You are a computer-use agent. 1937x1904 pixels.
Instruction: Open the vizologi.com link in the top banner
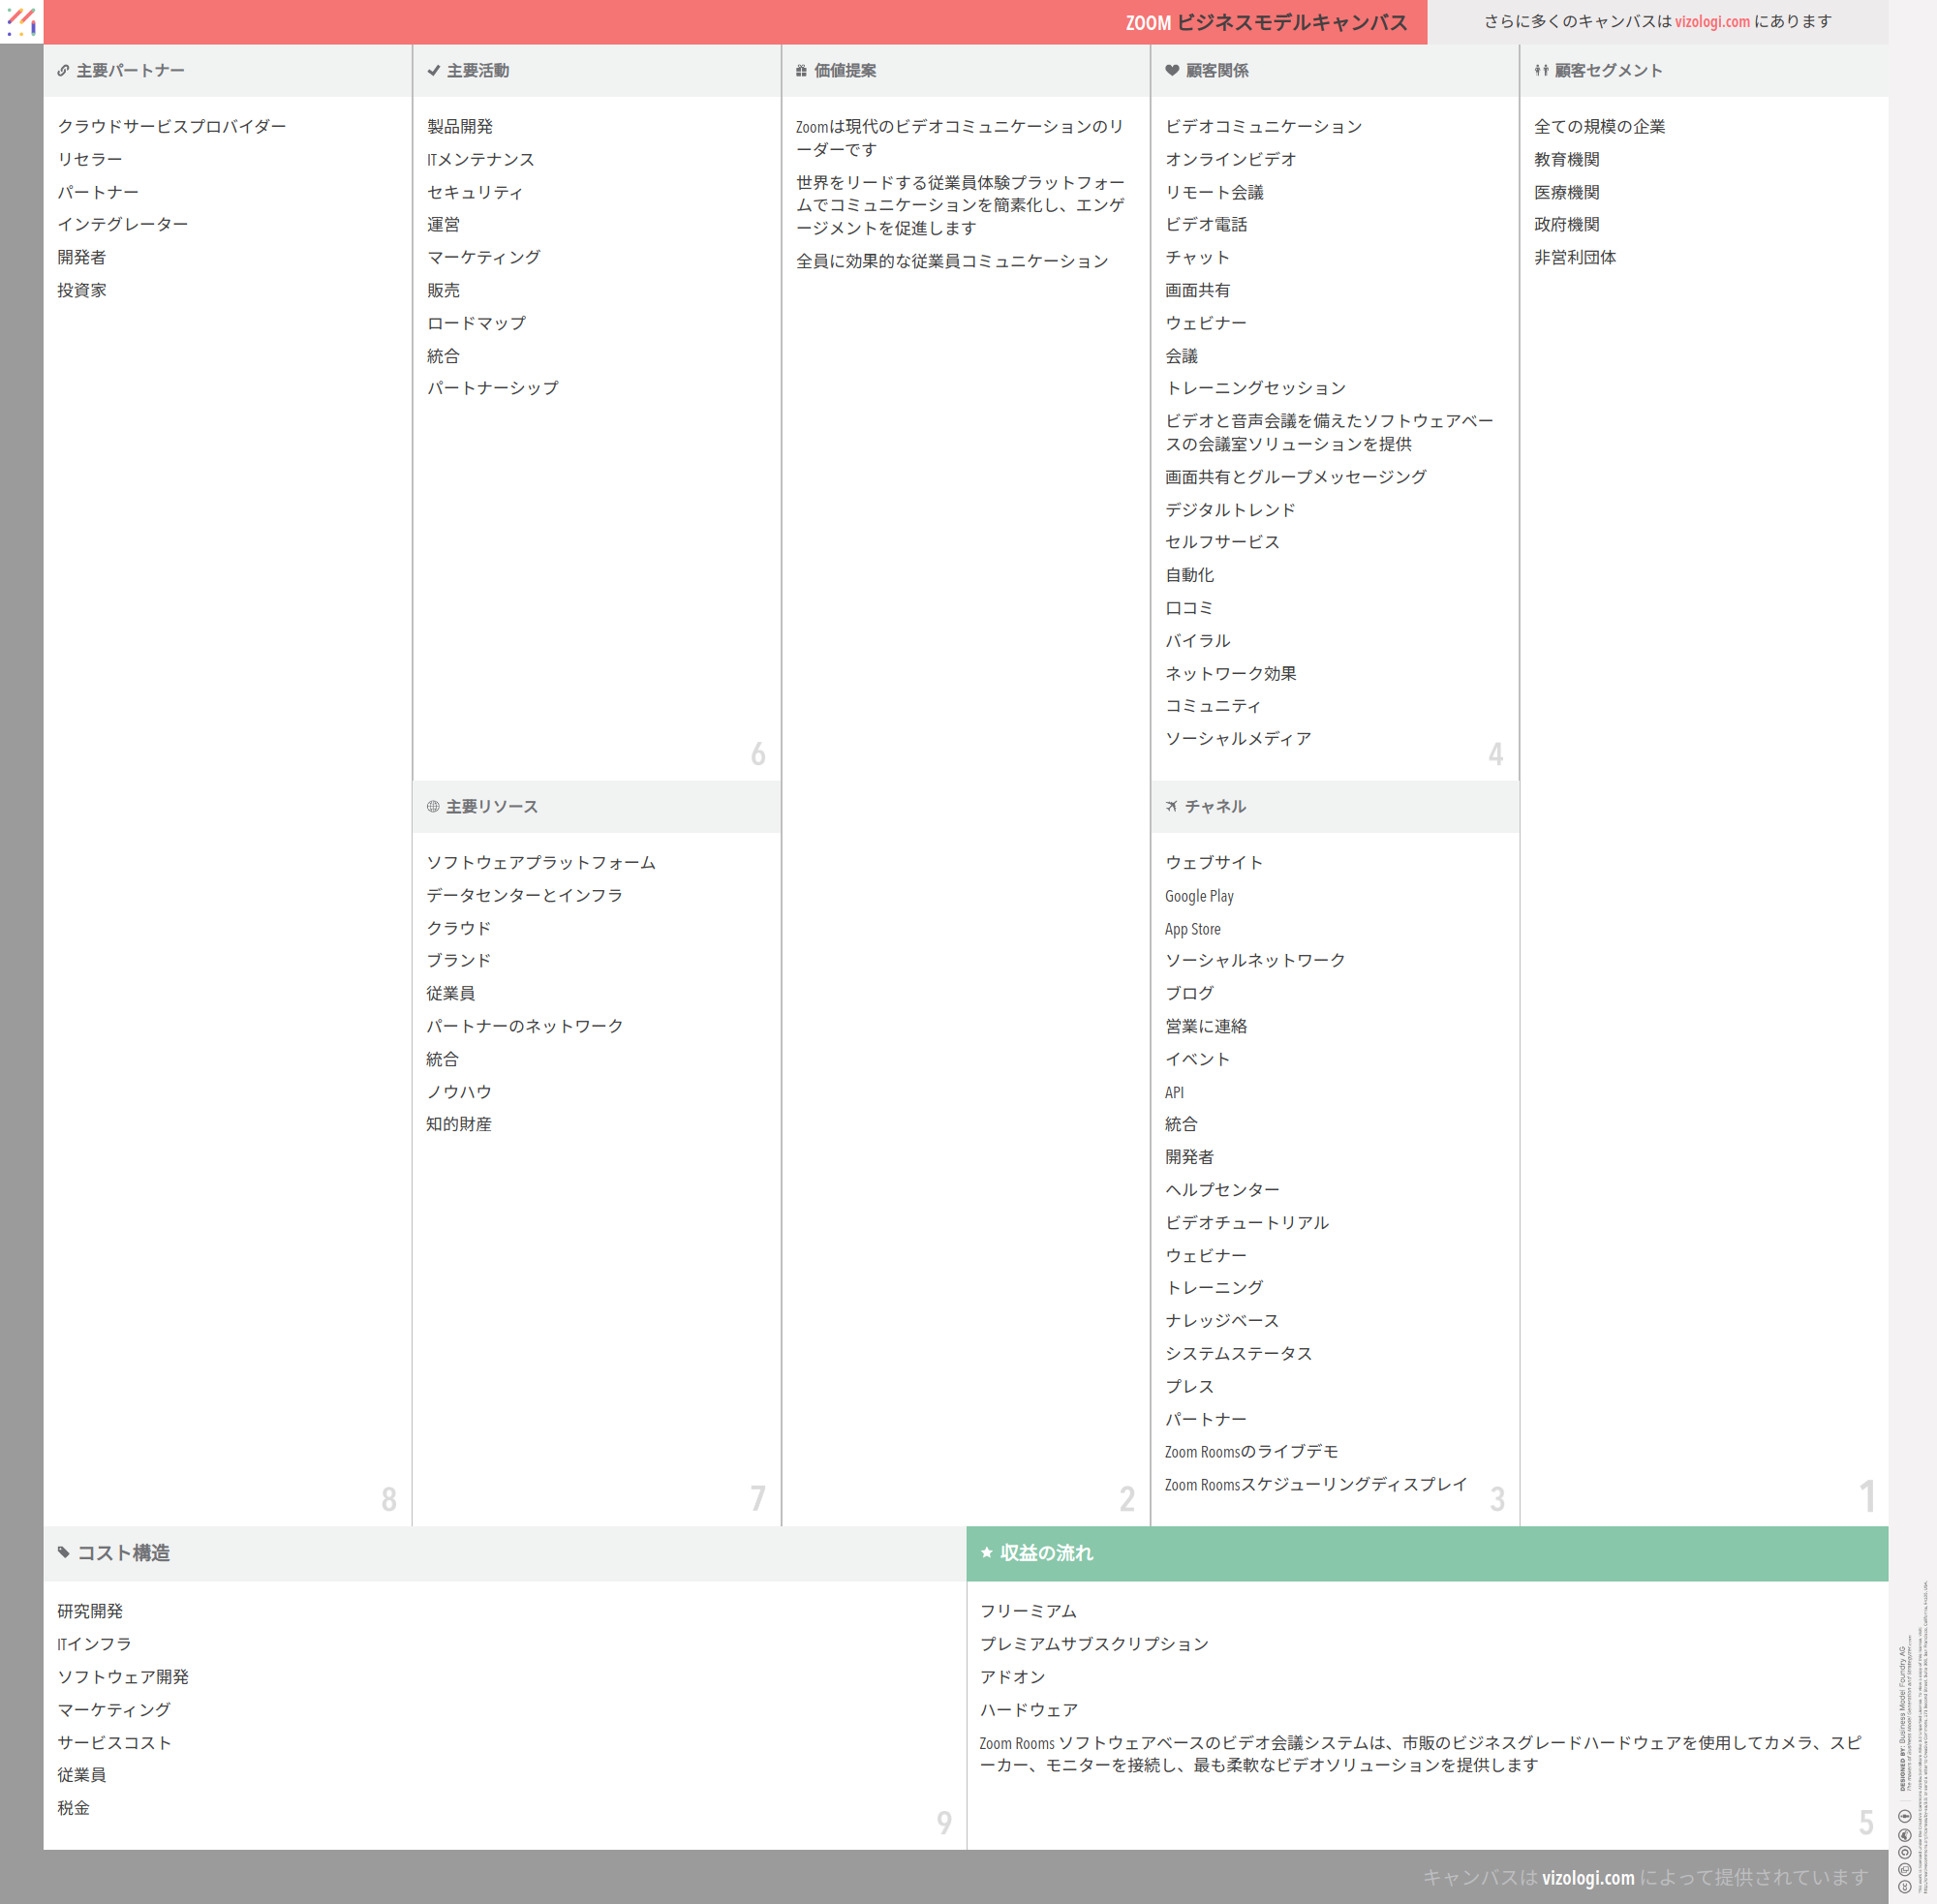coord(1712,22)
